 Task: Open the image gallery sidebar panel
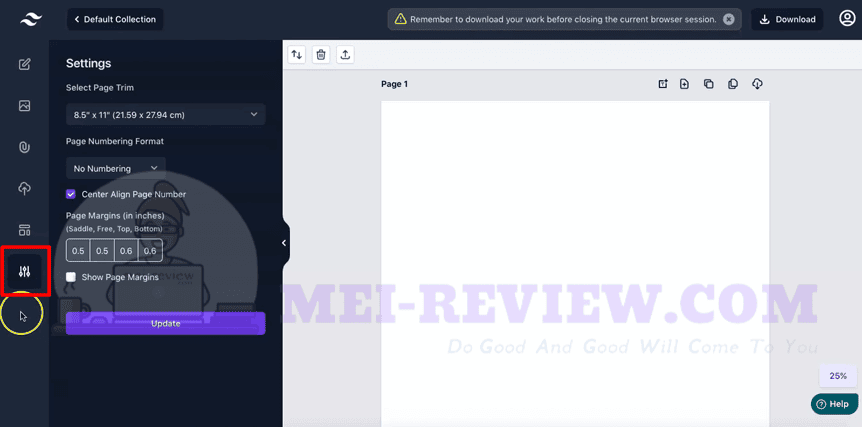click(24, 106)
